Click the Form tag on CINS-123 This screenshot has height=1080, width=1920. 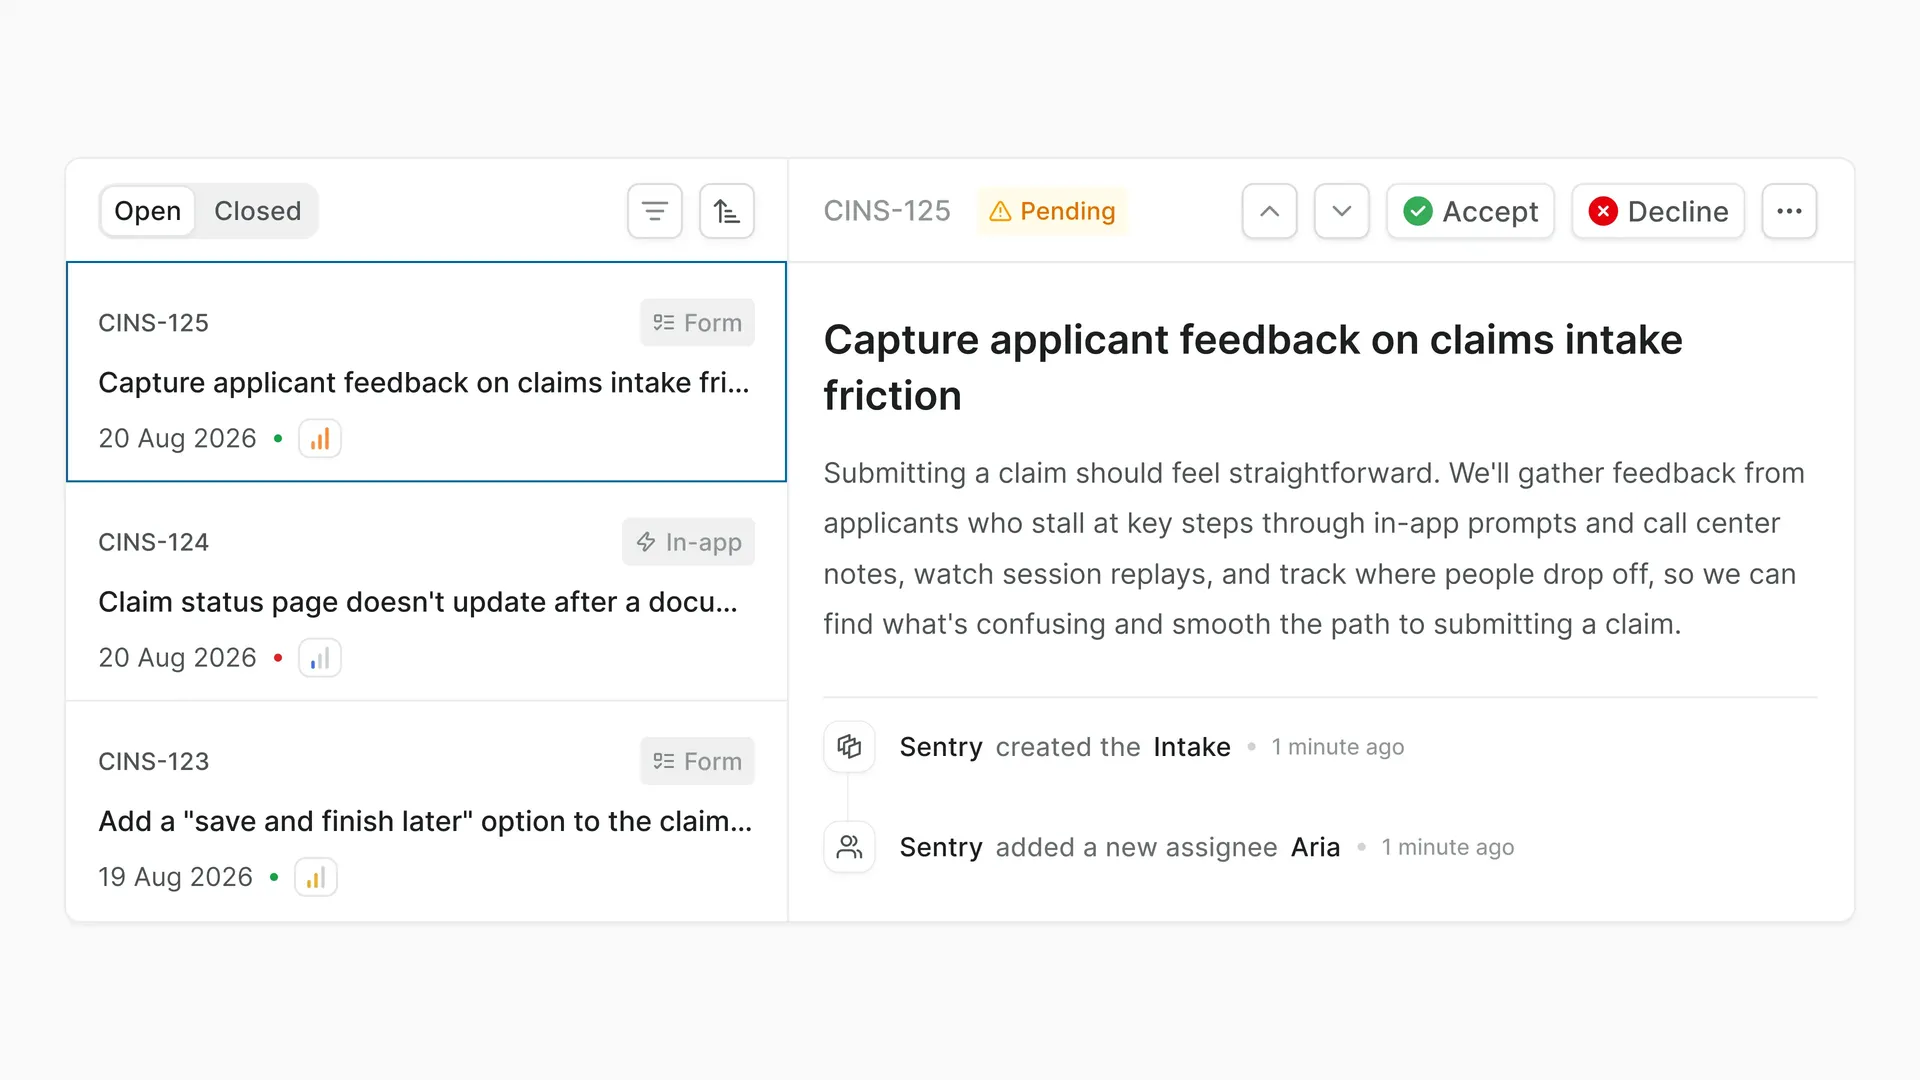(x=698, y=761)
